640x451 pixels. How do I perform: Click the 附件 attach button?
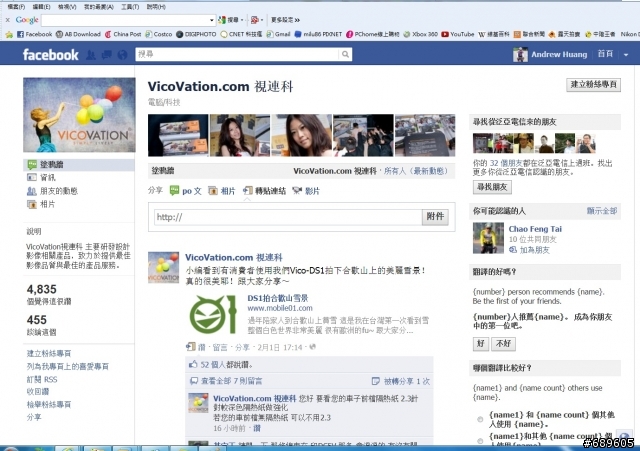click(x=435, y=216)
